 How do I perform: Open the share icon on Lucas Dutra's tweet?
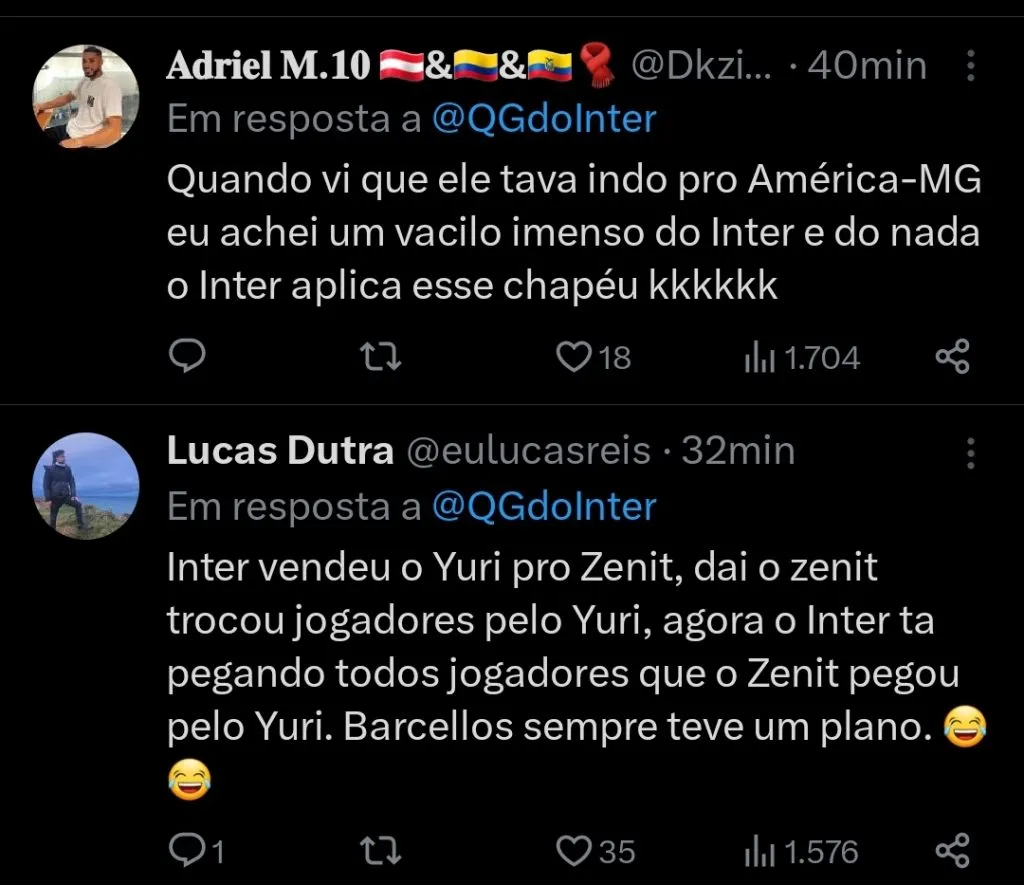pos(952,852)
